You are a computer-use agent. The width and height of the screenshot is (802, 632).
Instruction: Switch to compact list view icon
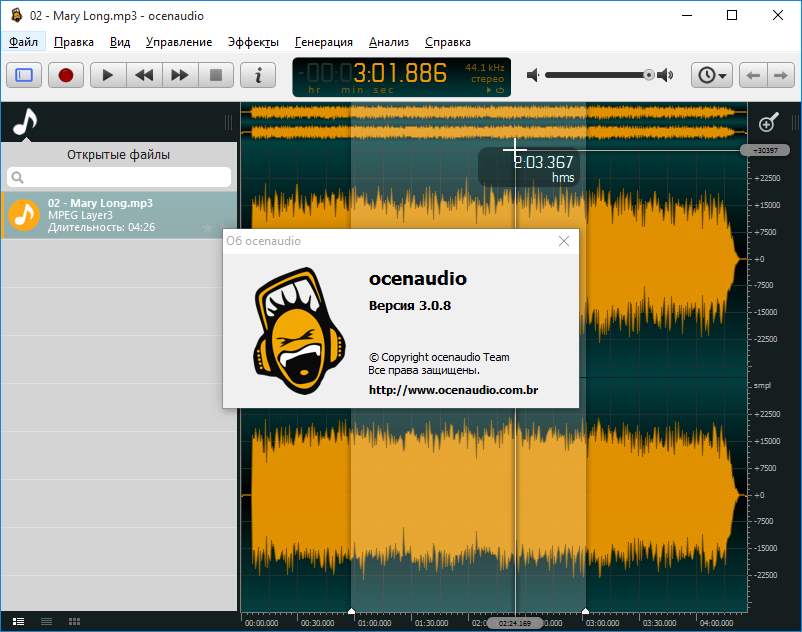tap(47, 621)
